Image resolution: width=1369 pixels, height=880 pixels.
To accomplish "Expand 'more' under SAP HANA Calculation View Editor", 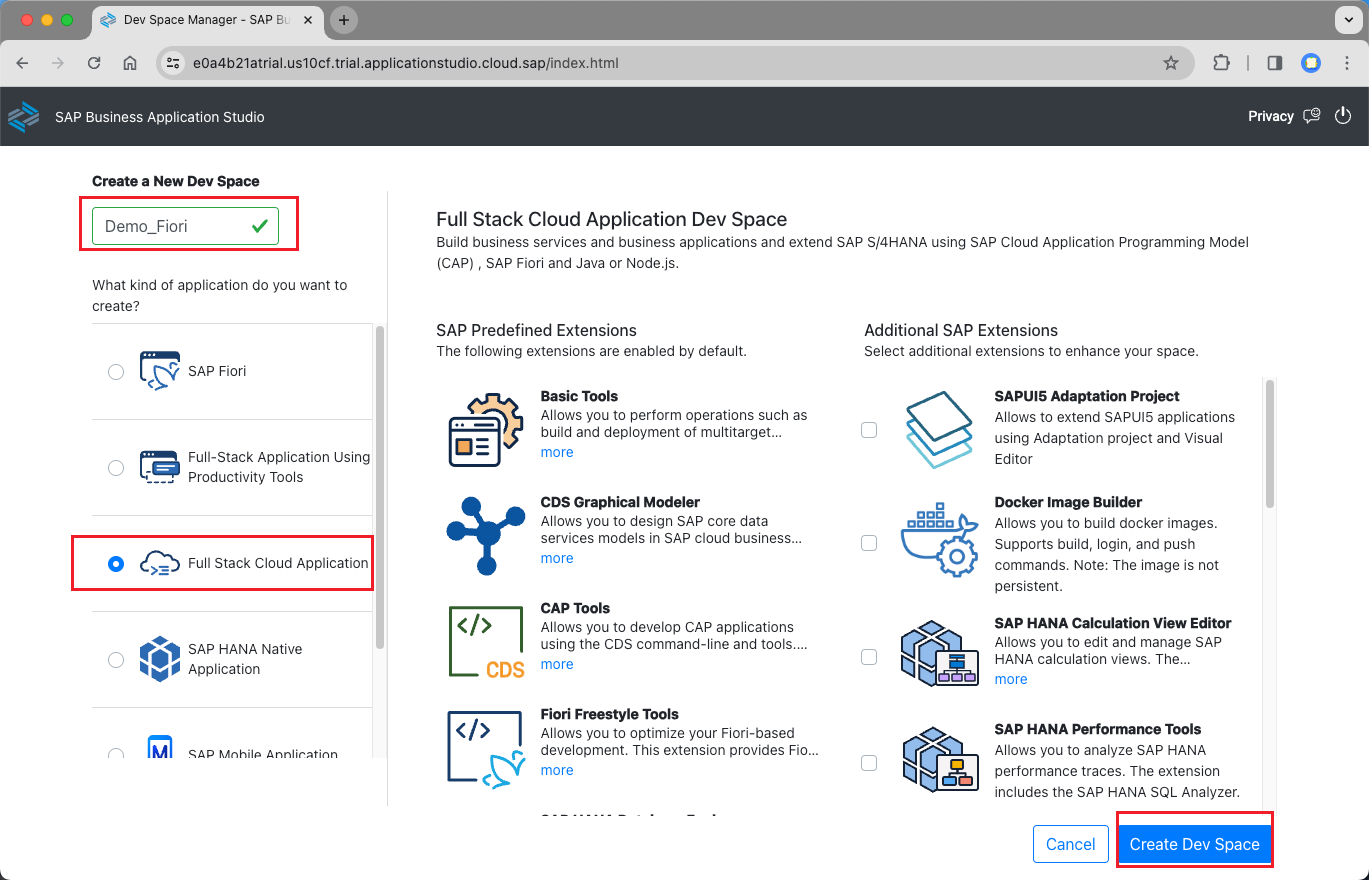I will pos(1010,680).
